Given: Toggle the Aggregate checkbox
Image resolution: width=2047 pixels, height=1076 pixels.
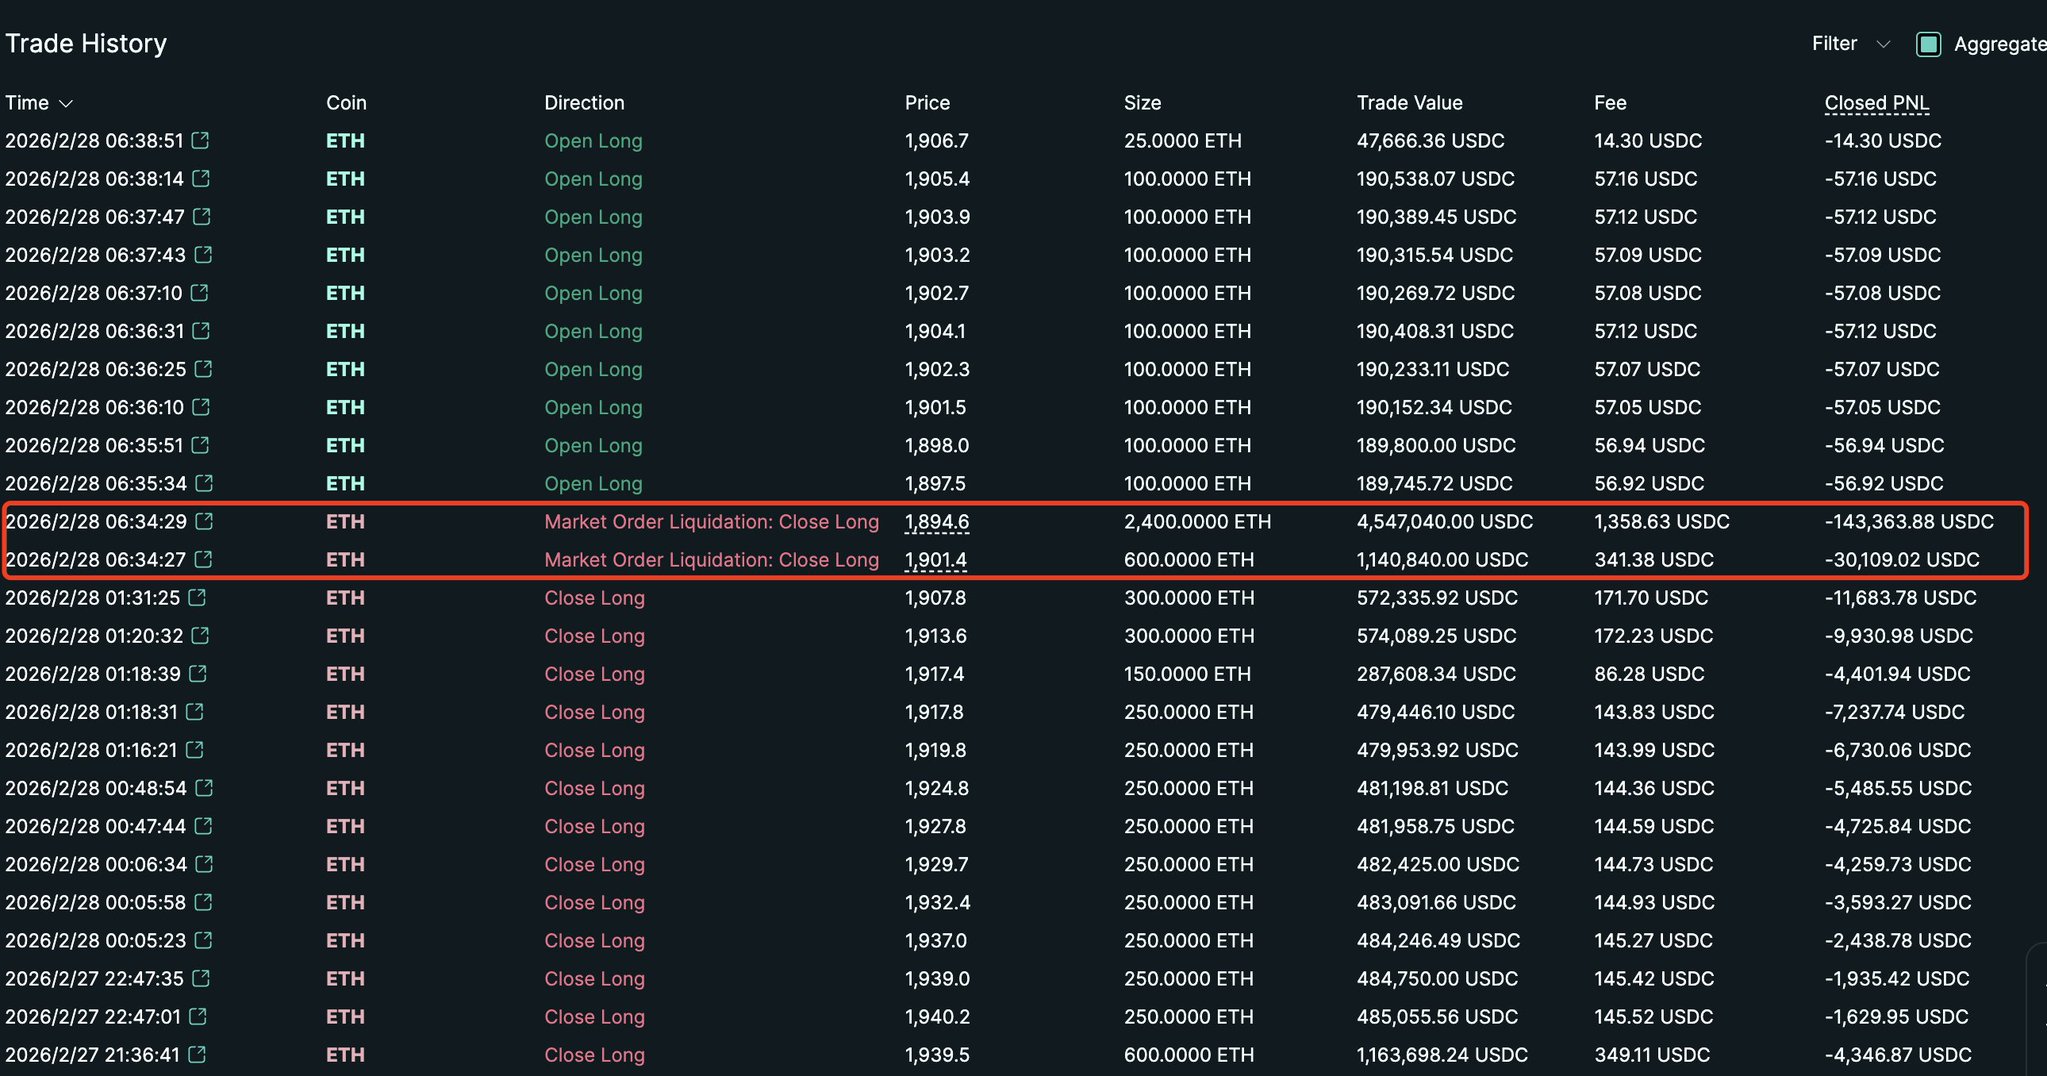Looking at the screenshot, I should tap(1928, 44).
